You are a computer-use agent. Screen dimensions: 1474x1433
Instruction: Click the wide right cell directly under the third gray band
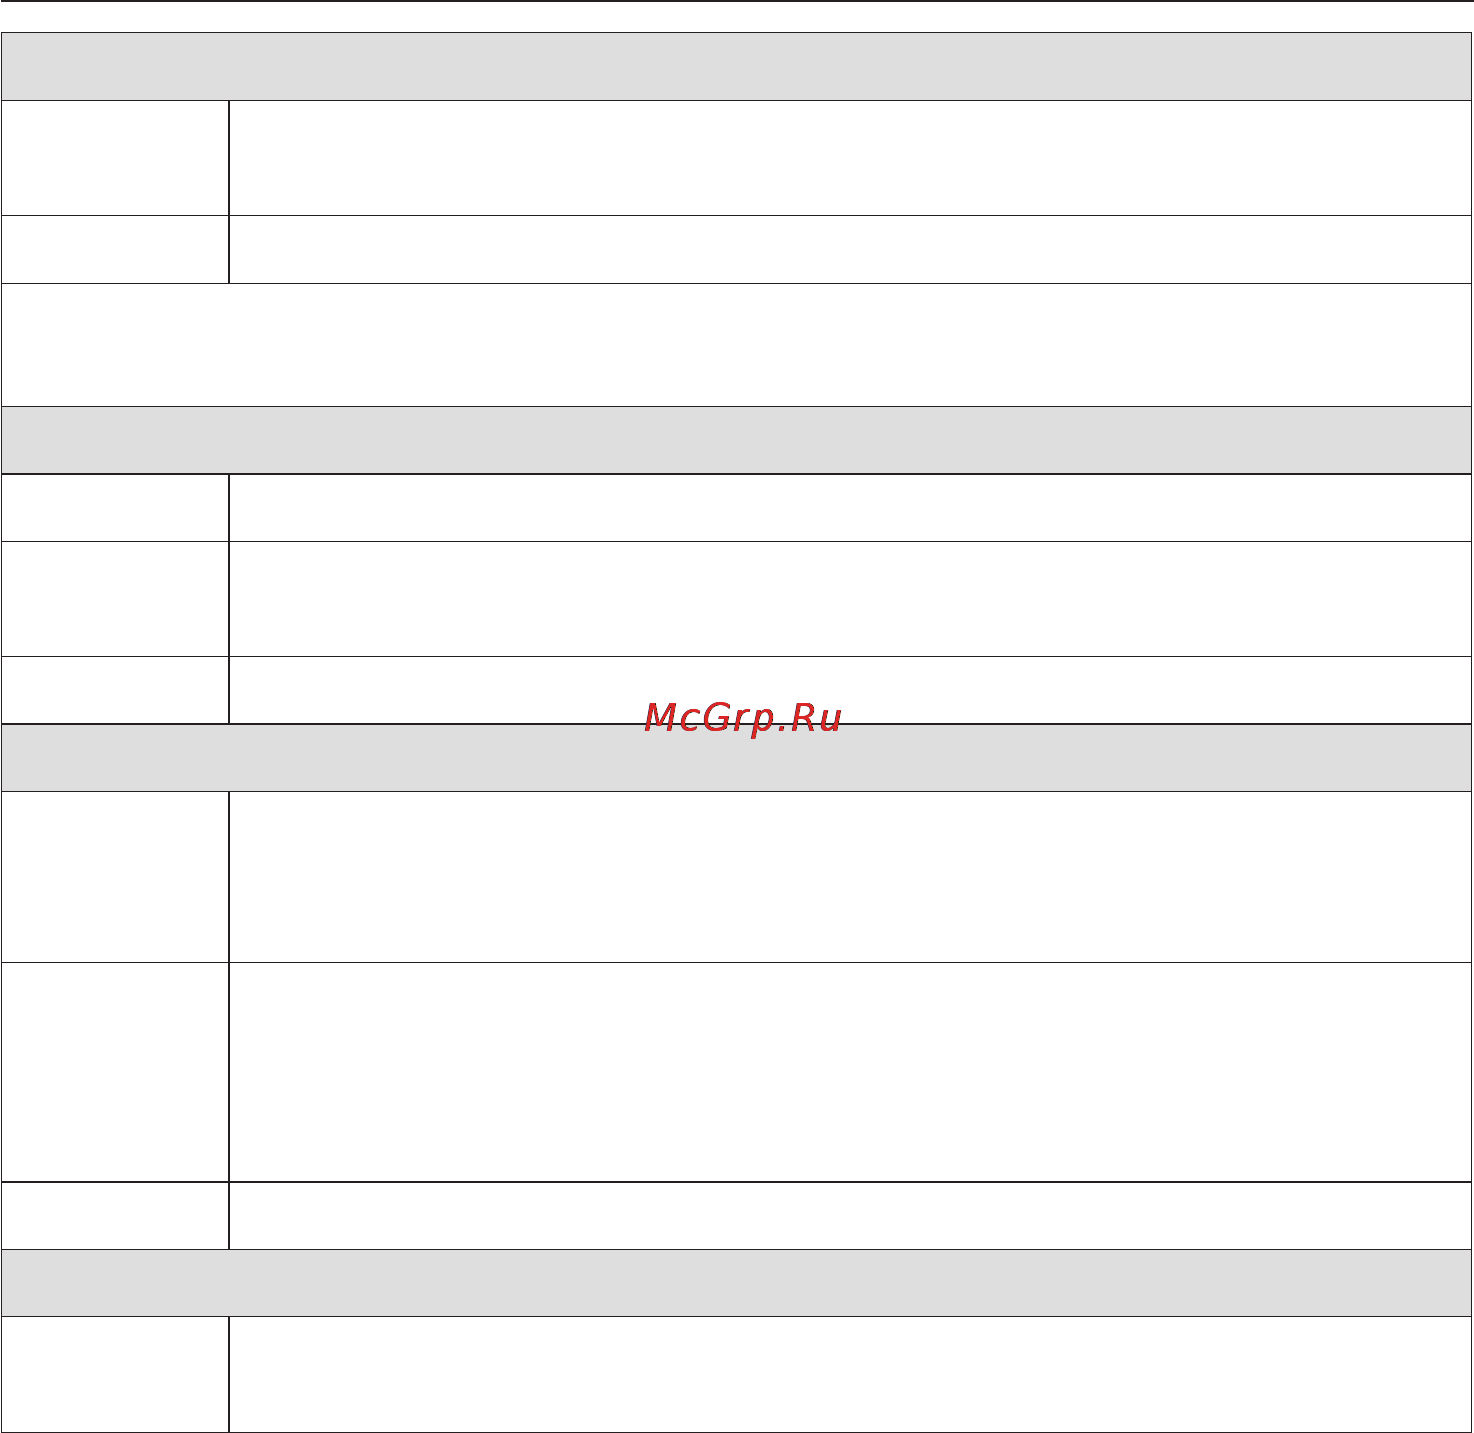(850, 877)
